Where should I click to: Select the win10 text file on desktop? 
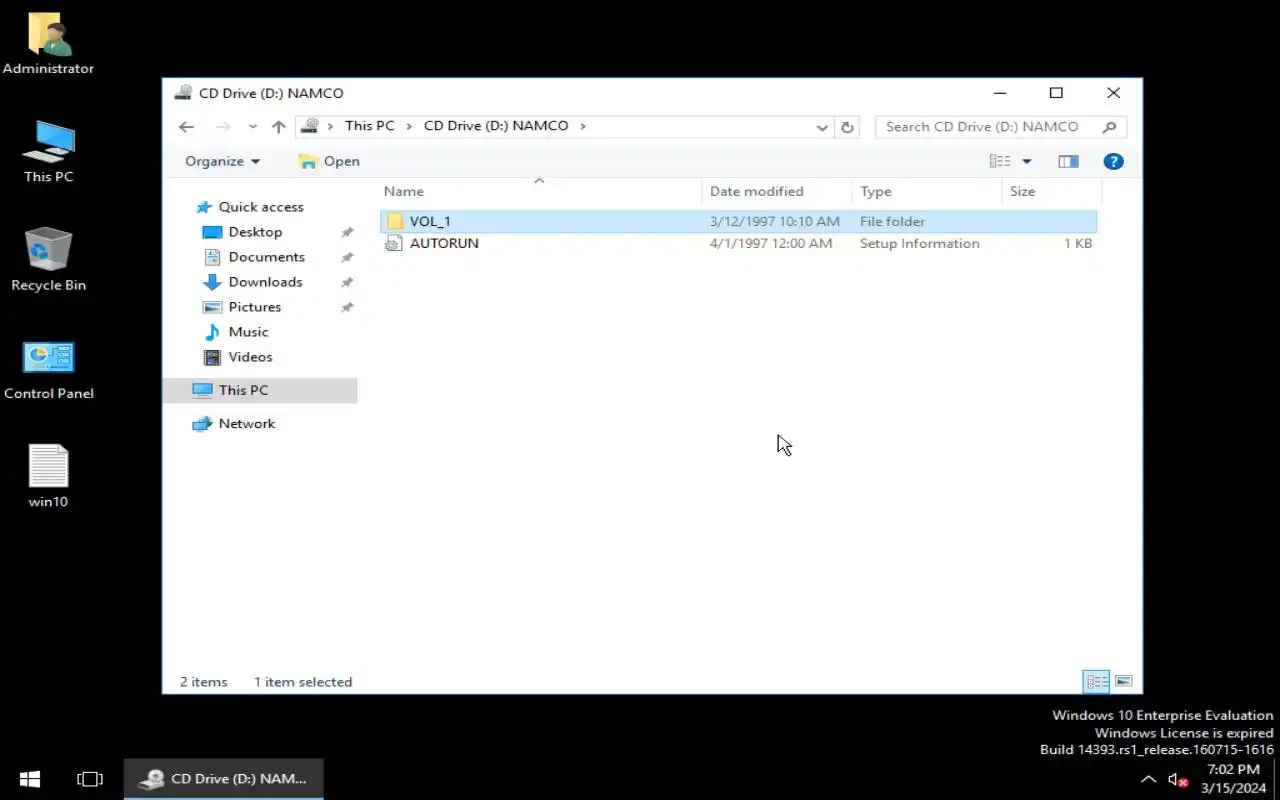point(48,476)
